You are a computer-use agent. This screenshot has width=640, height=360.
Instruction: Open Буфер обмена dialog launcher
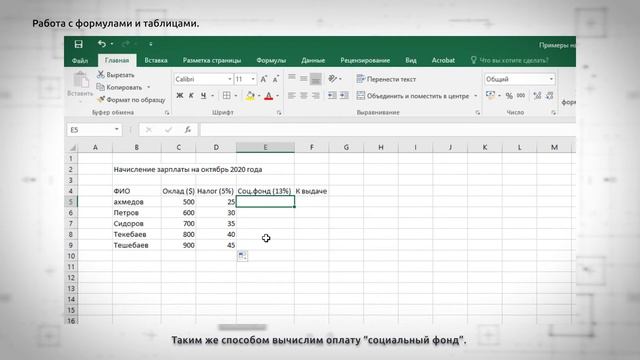coord(167,113)
